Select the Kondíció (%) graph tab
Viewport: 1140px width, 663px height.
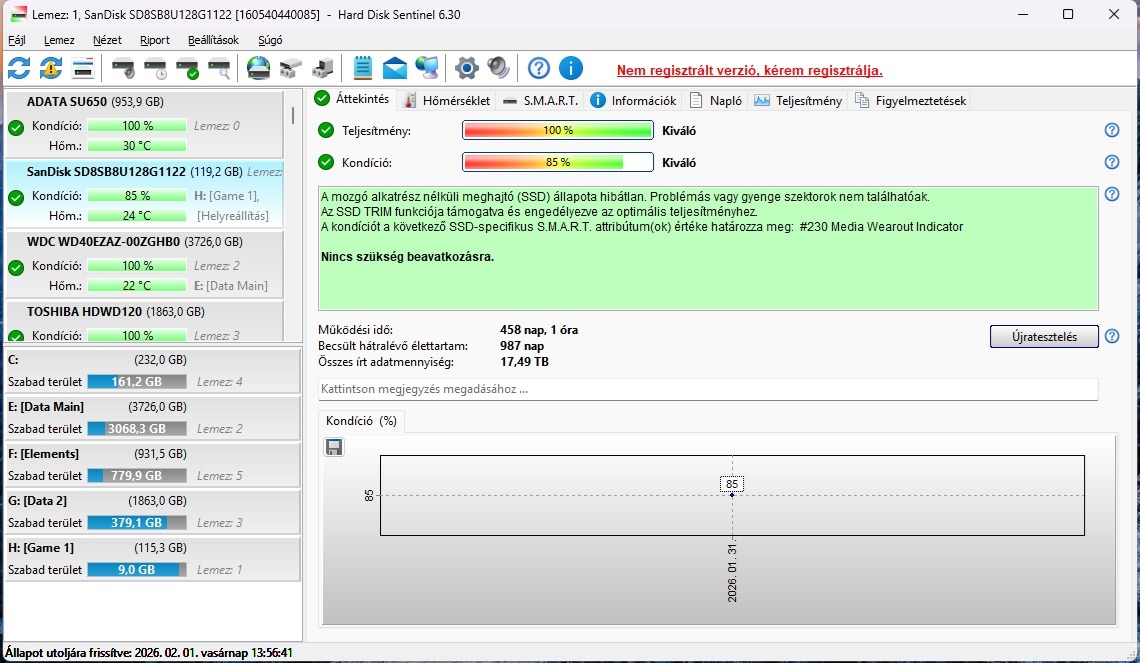pos(361,421)
